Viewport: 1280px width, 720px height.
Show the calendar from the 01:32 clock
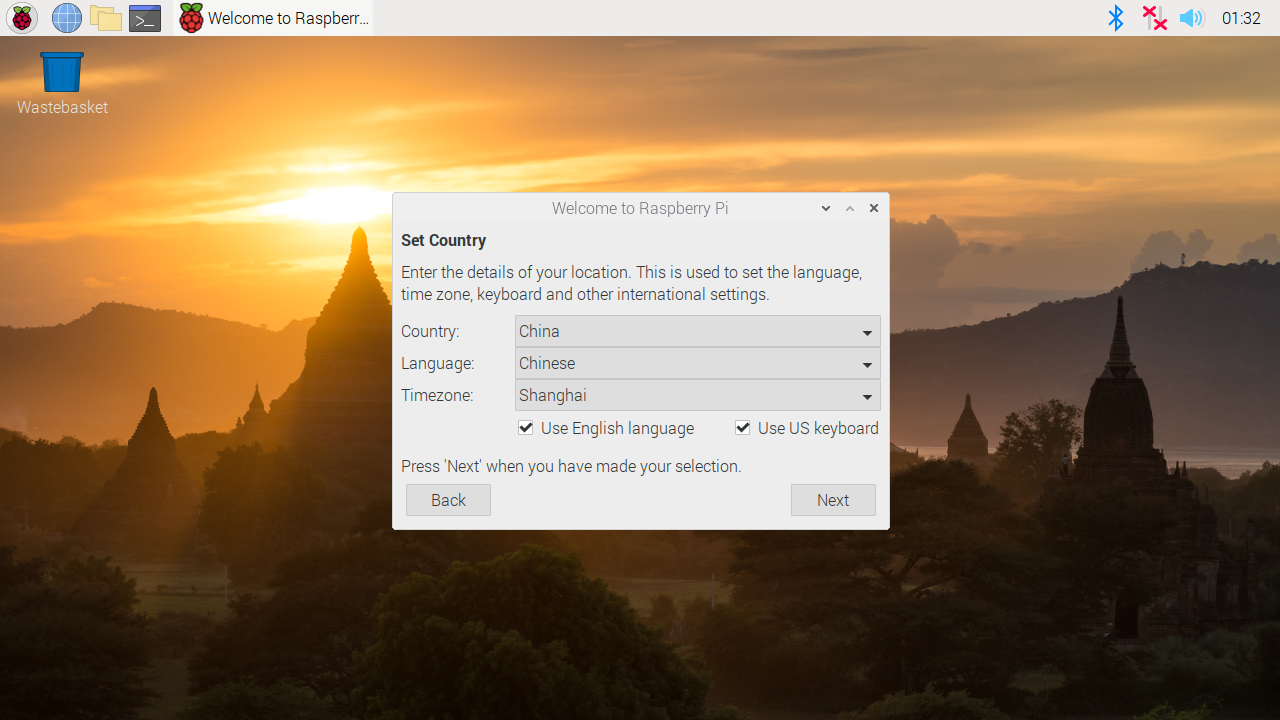click(1241, 18)
